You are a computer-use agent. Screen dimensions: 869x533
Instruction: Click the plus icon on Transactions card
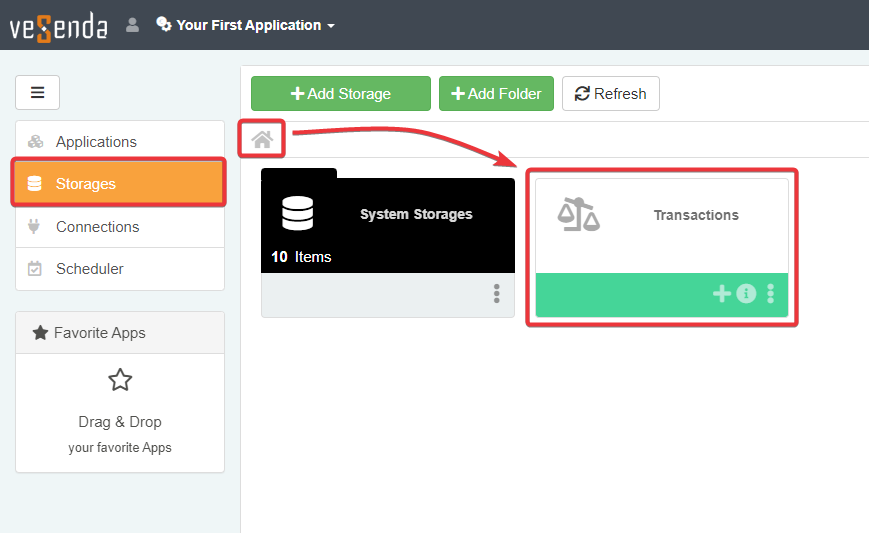coord(721,294)
